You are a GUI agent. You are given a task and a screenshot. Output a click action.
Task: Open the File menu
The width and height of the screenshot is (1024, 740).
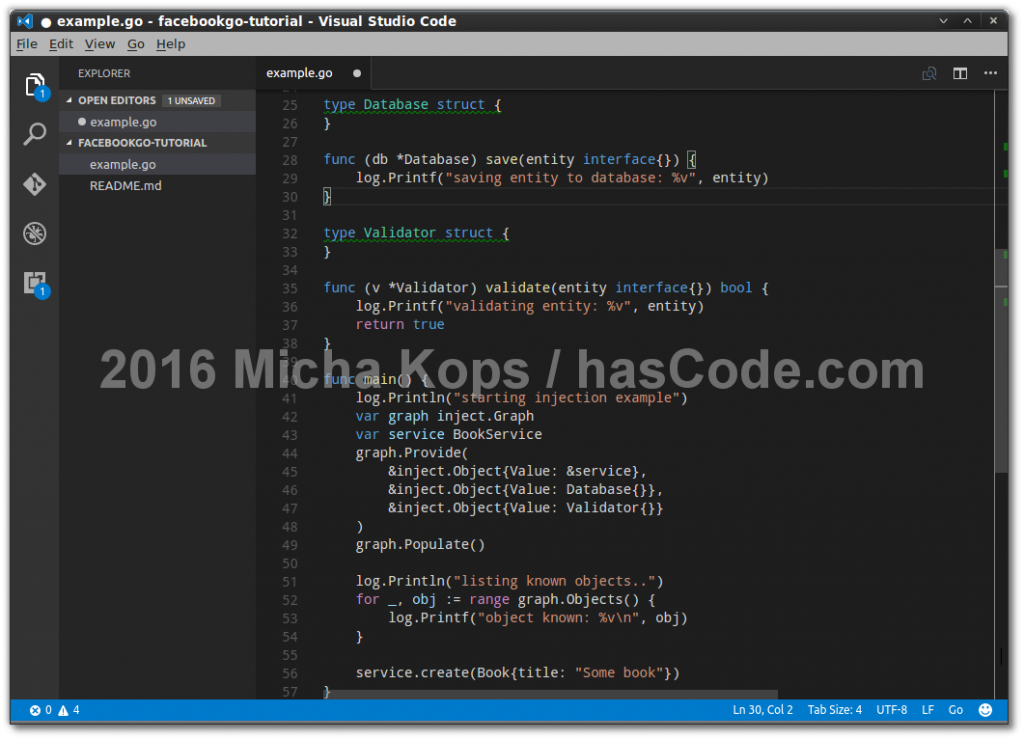[x=26, y=44]
